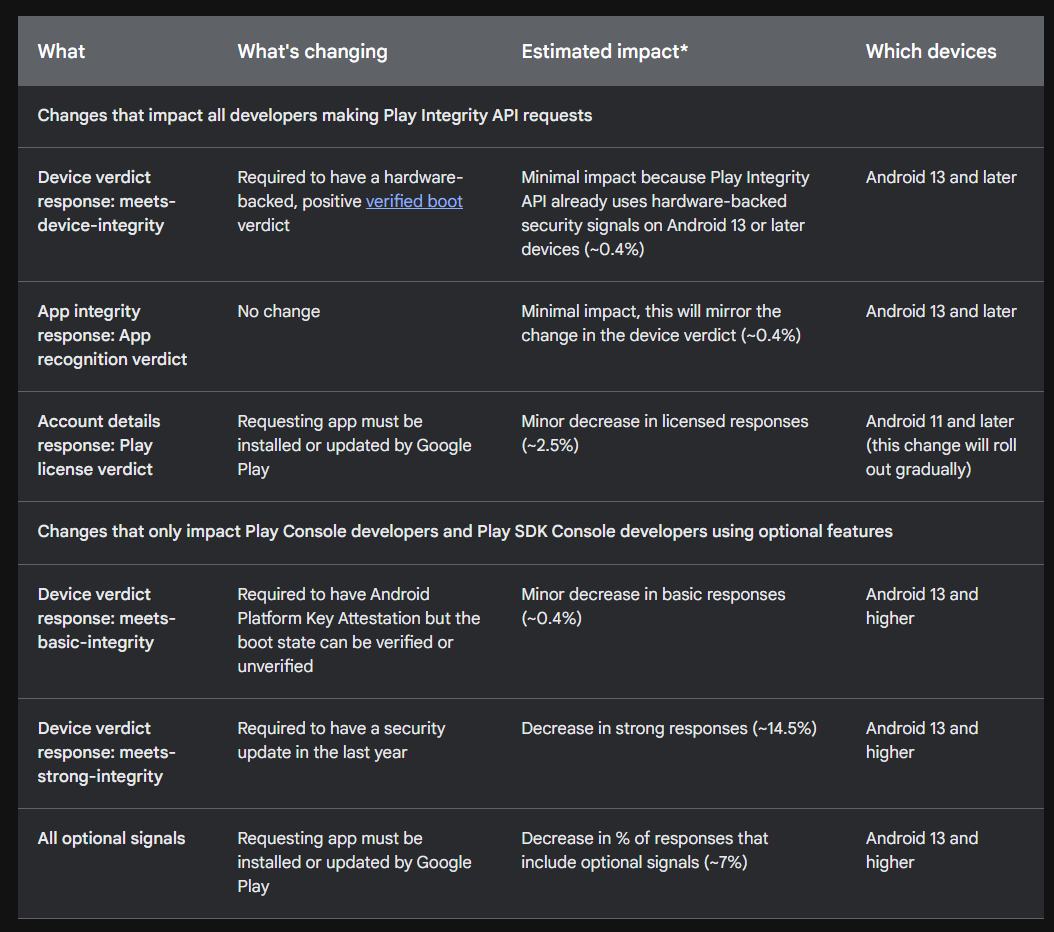Click the 'What's changing' column header
This screenshot has width=1054, height=932.
tap(312, 52)
